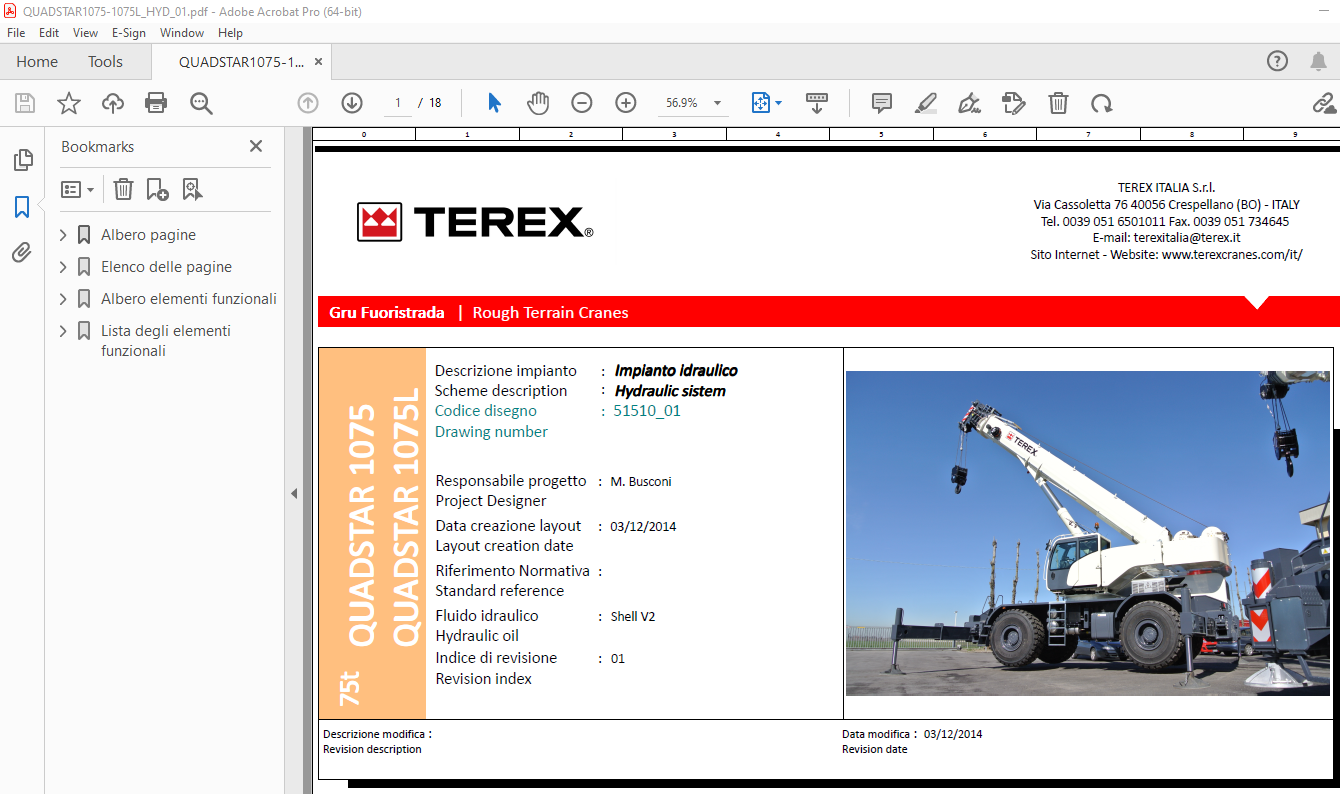The width and height of the screenshot is (1340, 794).
Task: Open the Help menu
Action: (231, 32)
